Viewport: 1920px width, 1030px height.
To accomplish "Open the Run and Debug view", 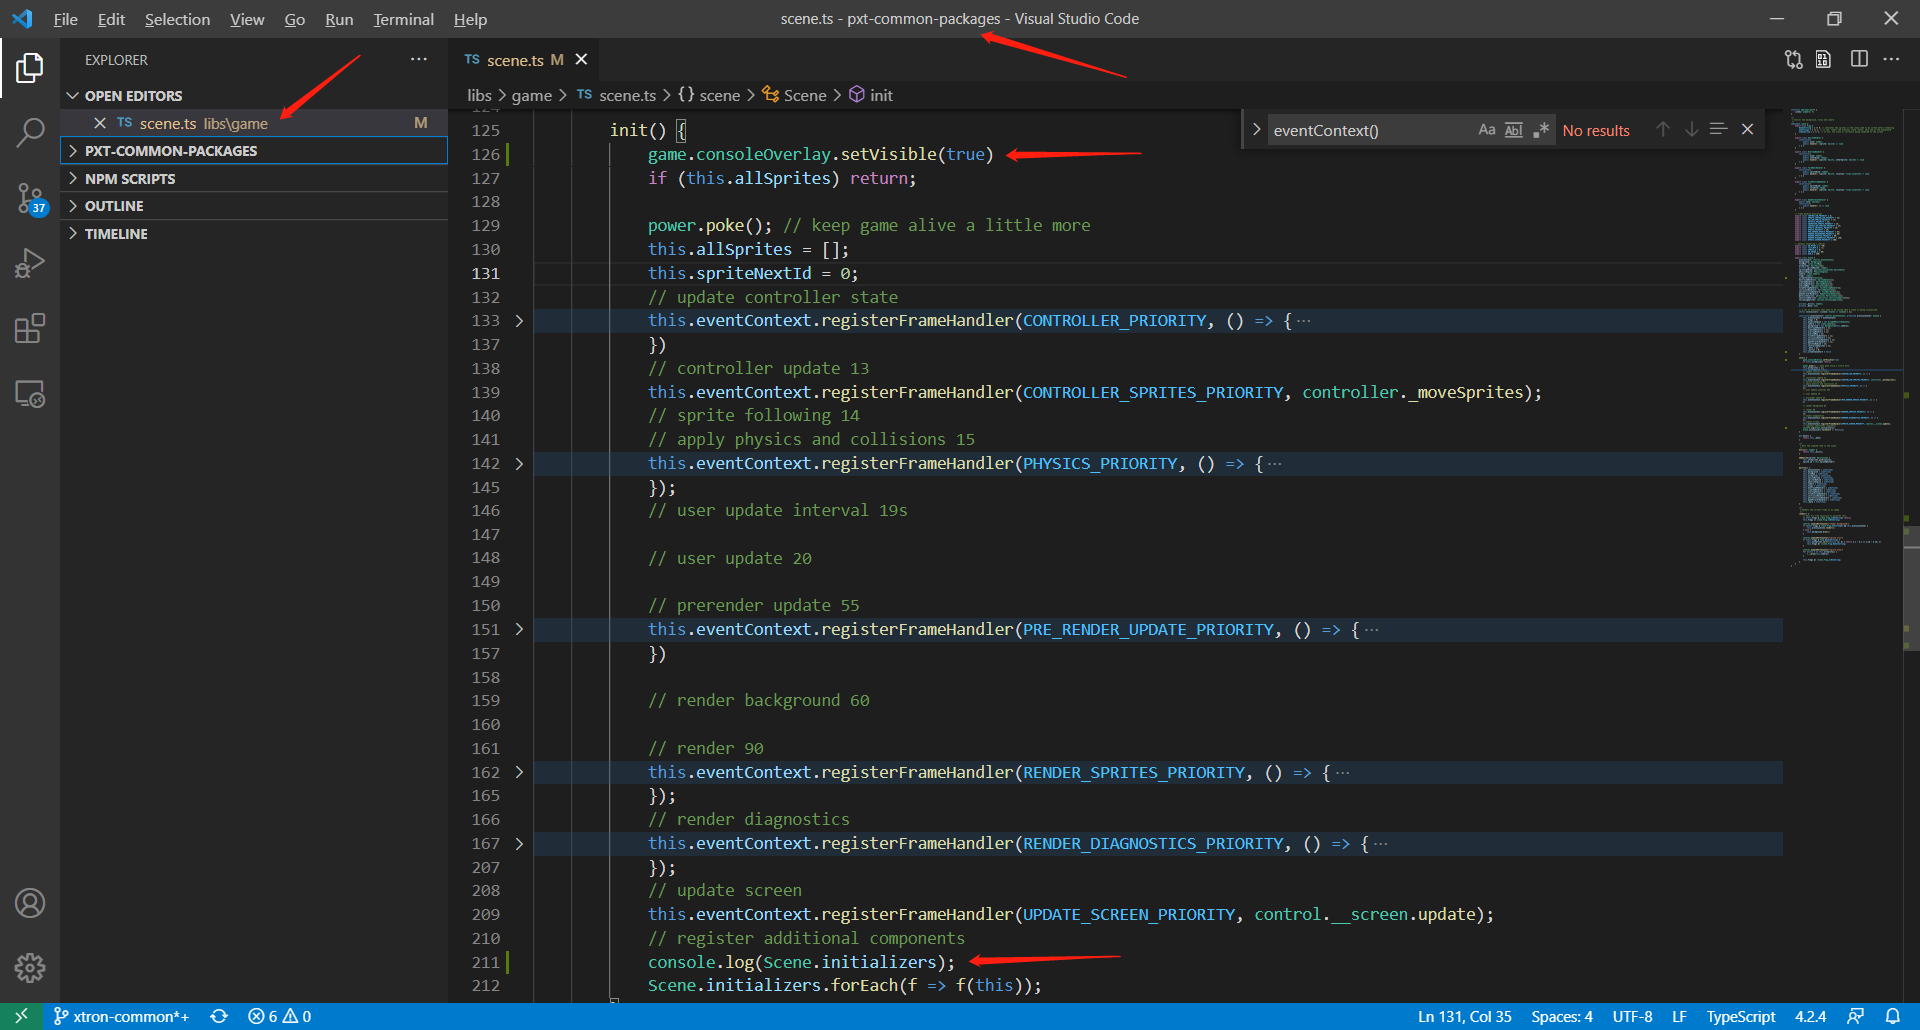I will (x=31, y=263).
